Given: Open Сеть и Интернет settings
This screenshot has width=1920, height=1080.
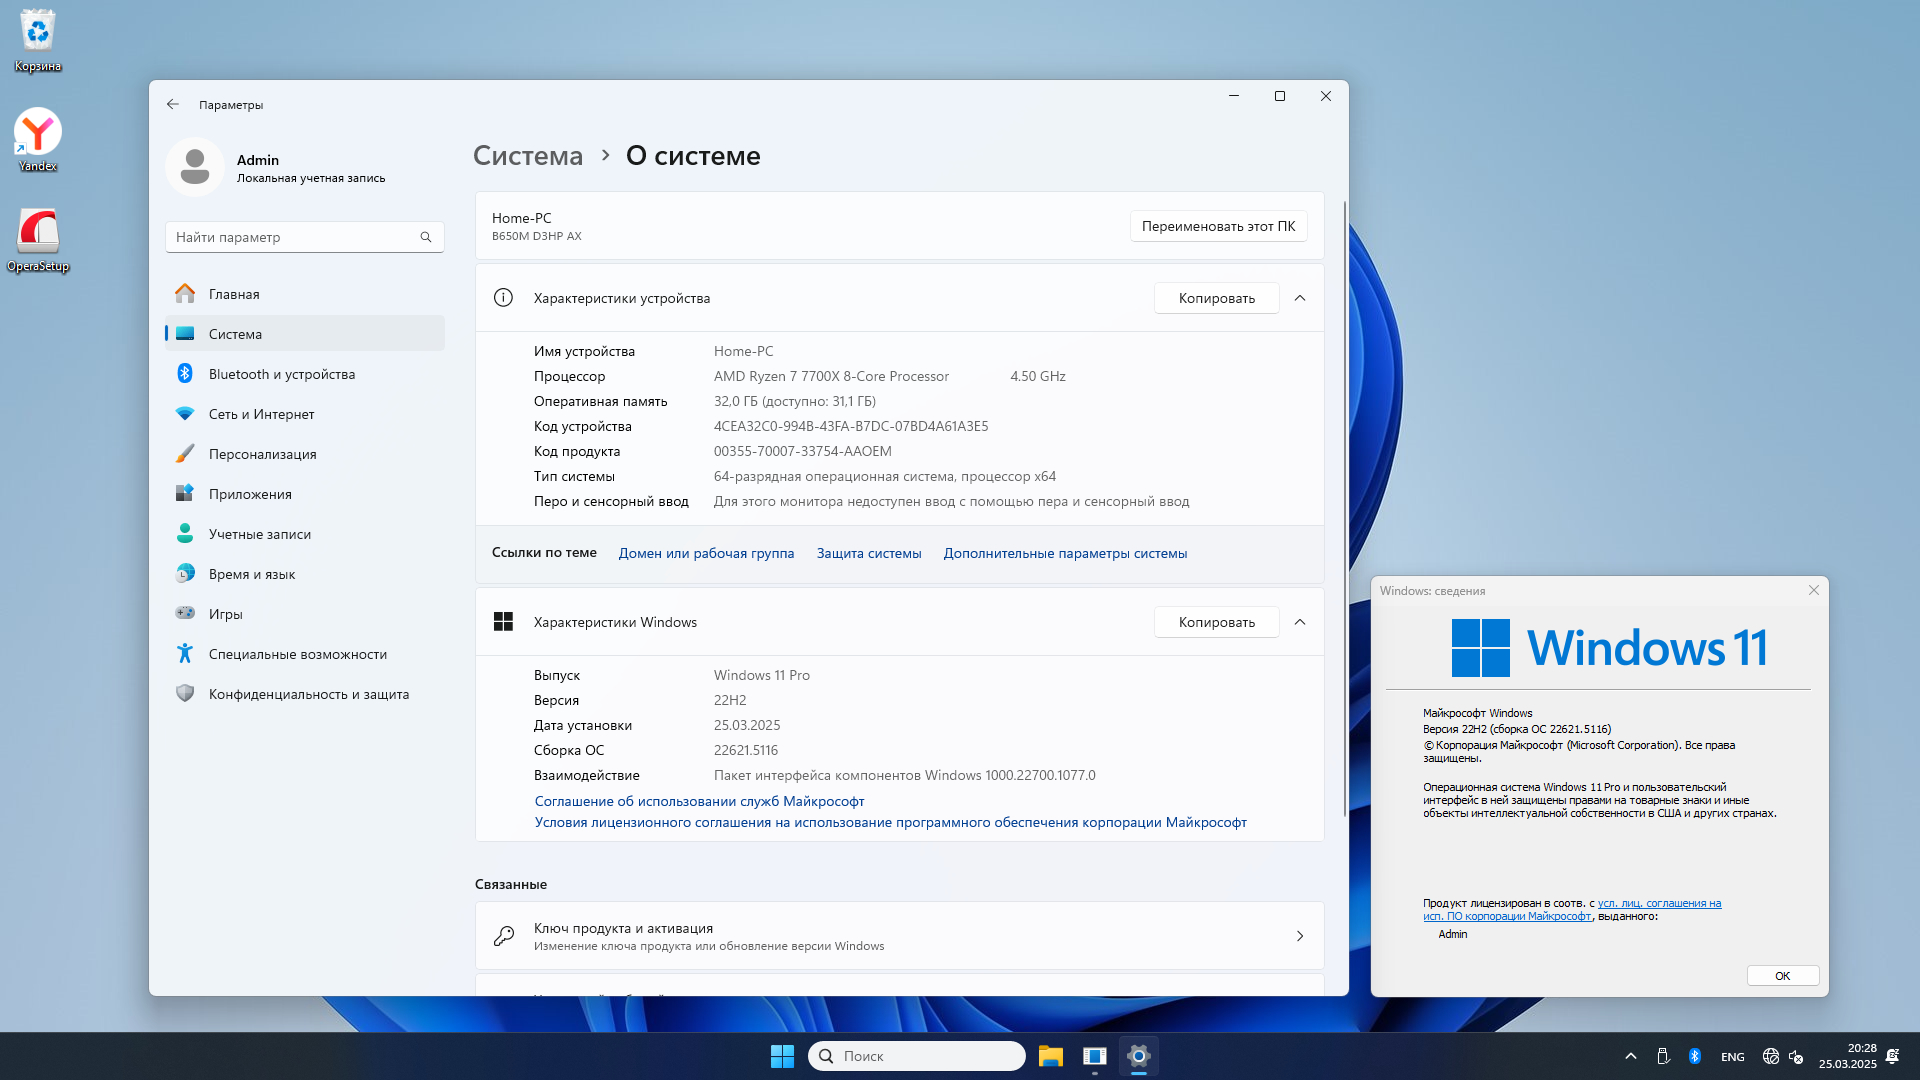Looking at the screenshot, I should pyautogui.click(x=261, y=414).
